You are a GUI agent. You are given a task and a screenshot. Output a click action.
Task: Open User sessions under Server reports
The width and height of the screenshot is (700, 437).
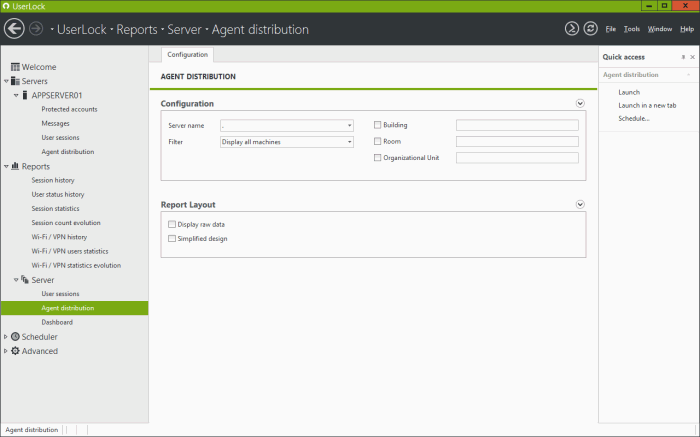click(x=60, y=294)
